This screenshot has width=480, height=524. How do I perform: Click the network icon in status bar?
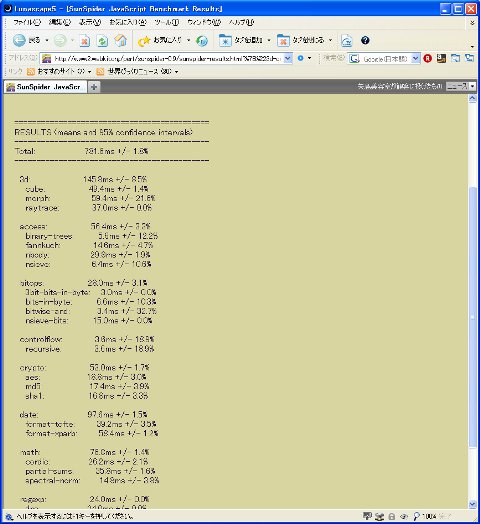379,516
